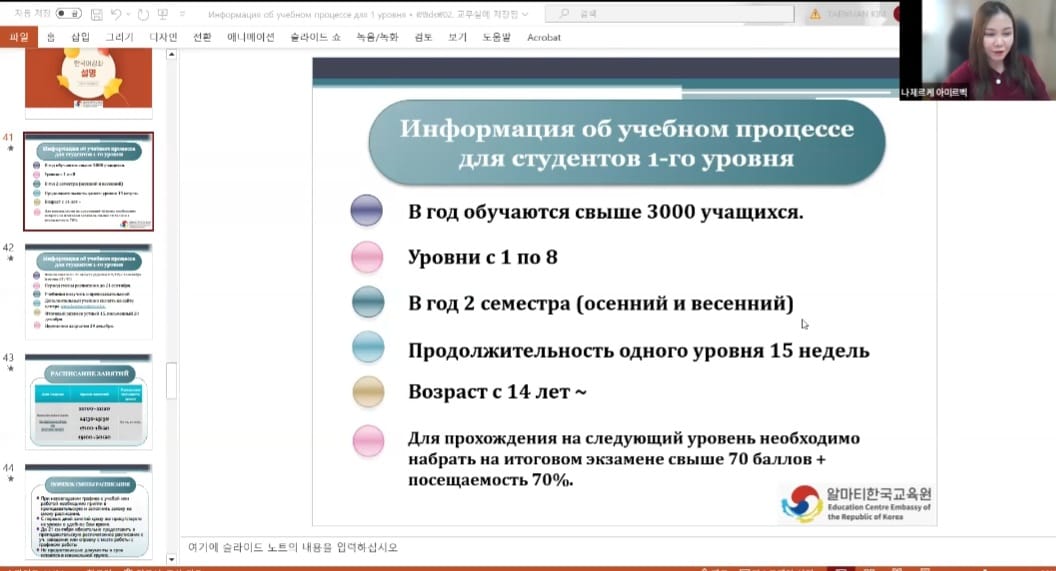1056x571 pixels.
Task: Click the search box in title bar
Action: (x=670, y=15)
